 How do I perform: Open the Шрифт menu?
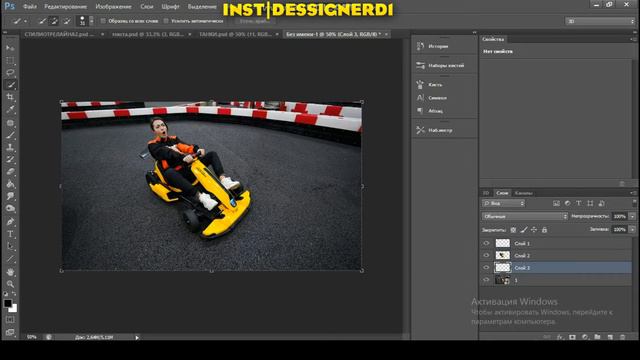(x=170, y=7)
